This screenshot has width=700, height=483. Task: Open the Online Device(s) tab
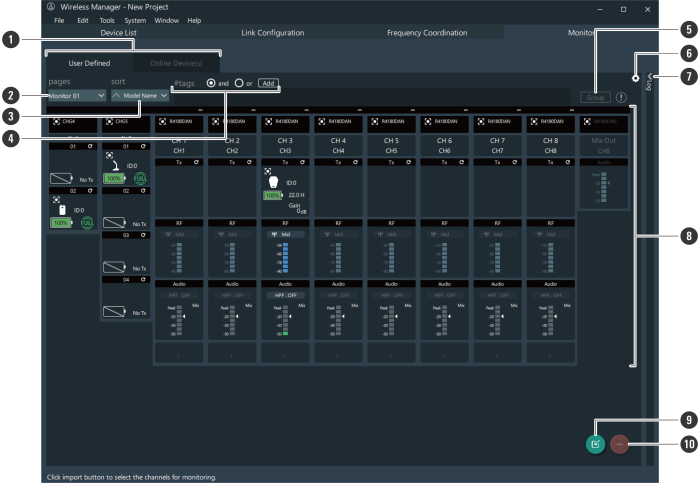pos(176,63)
